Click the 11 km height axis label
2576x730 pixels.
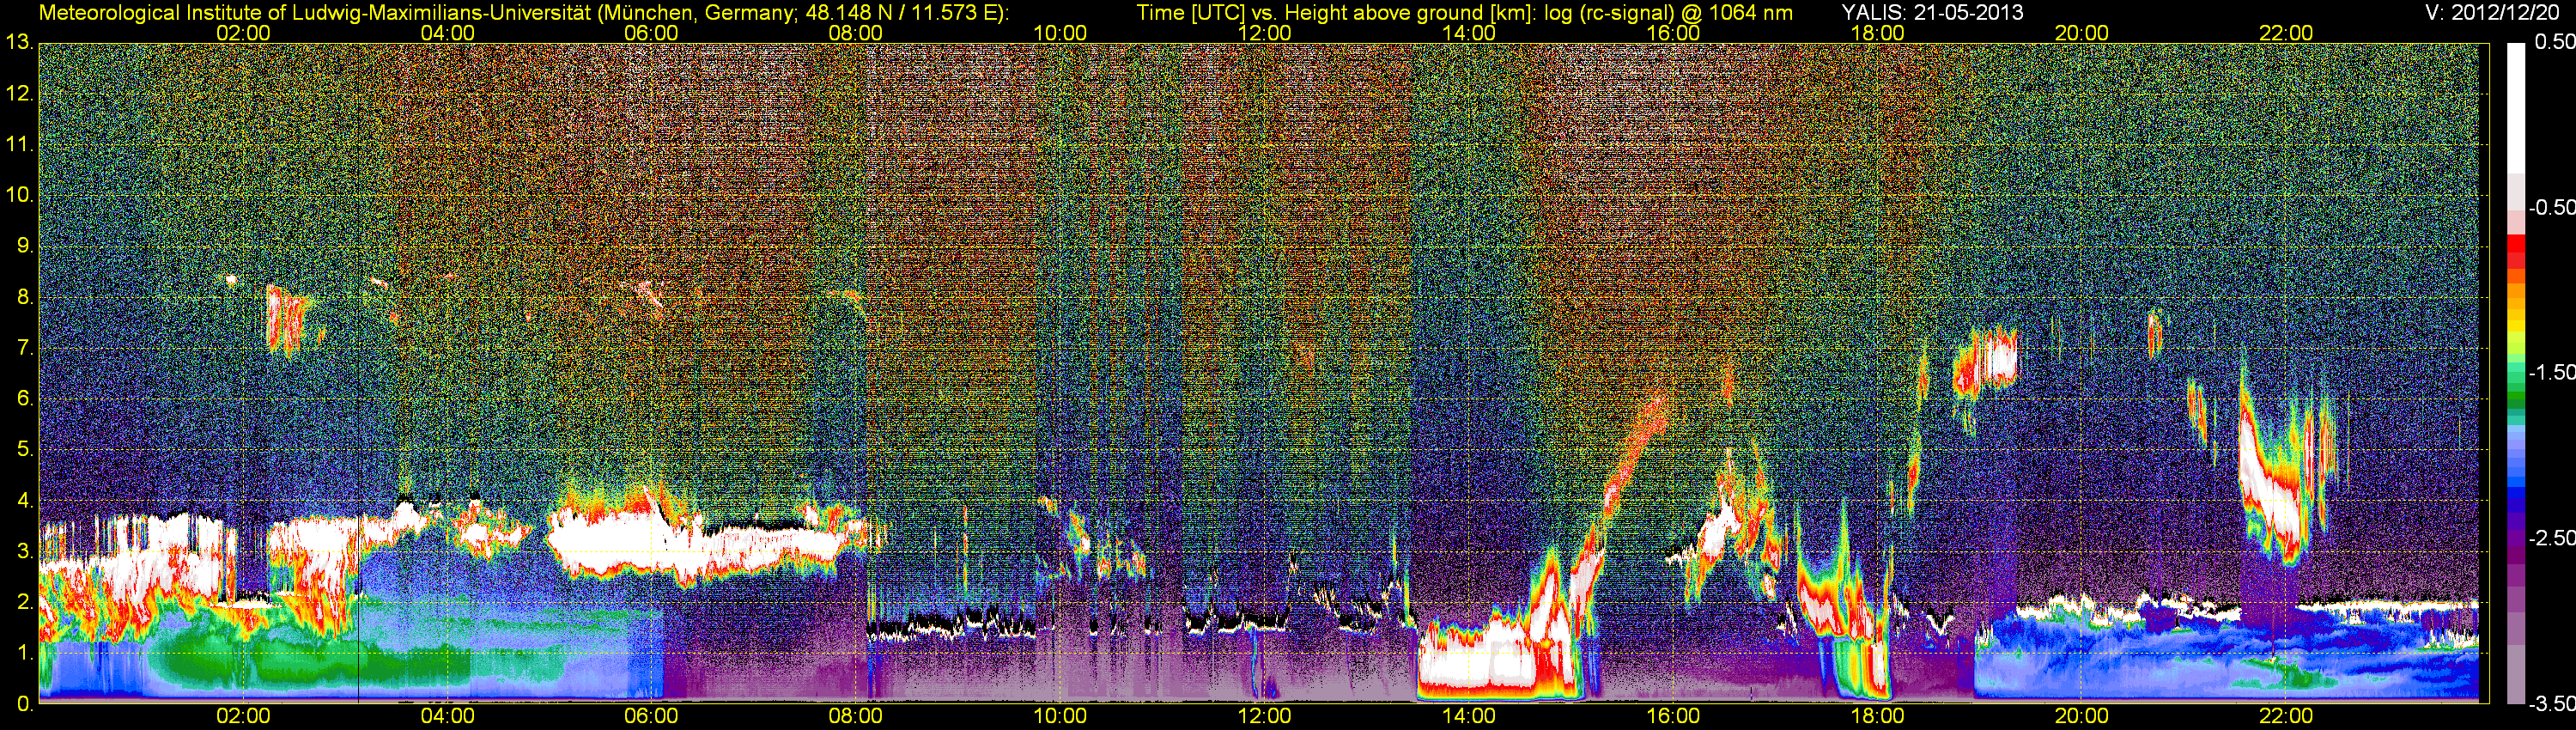(x=18, y=145)
